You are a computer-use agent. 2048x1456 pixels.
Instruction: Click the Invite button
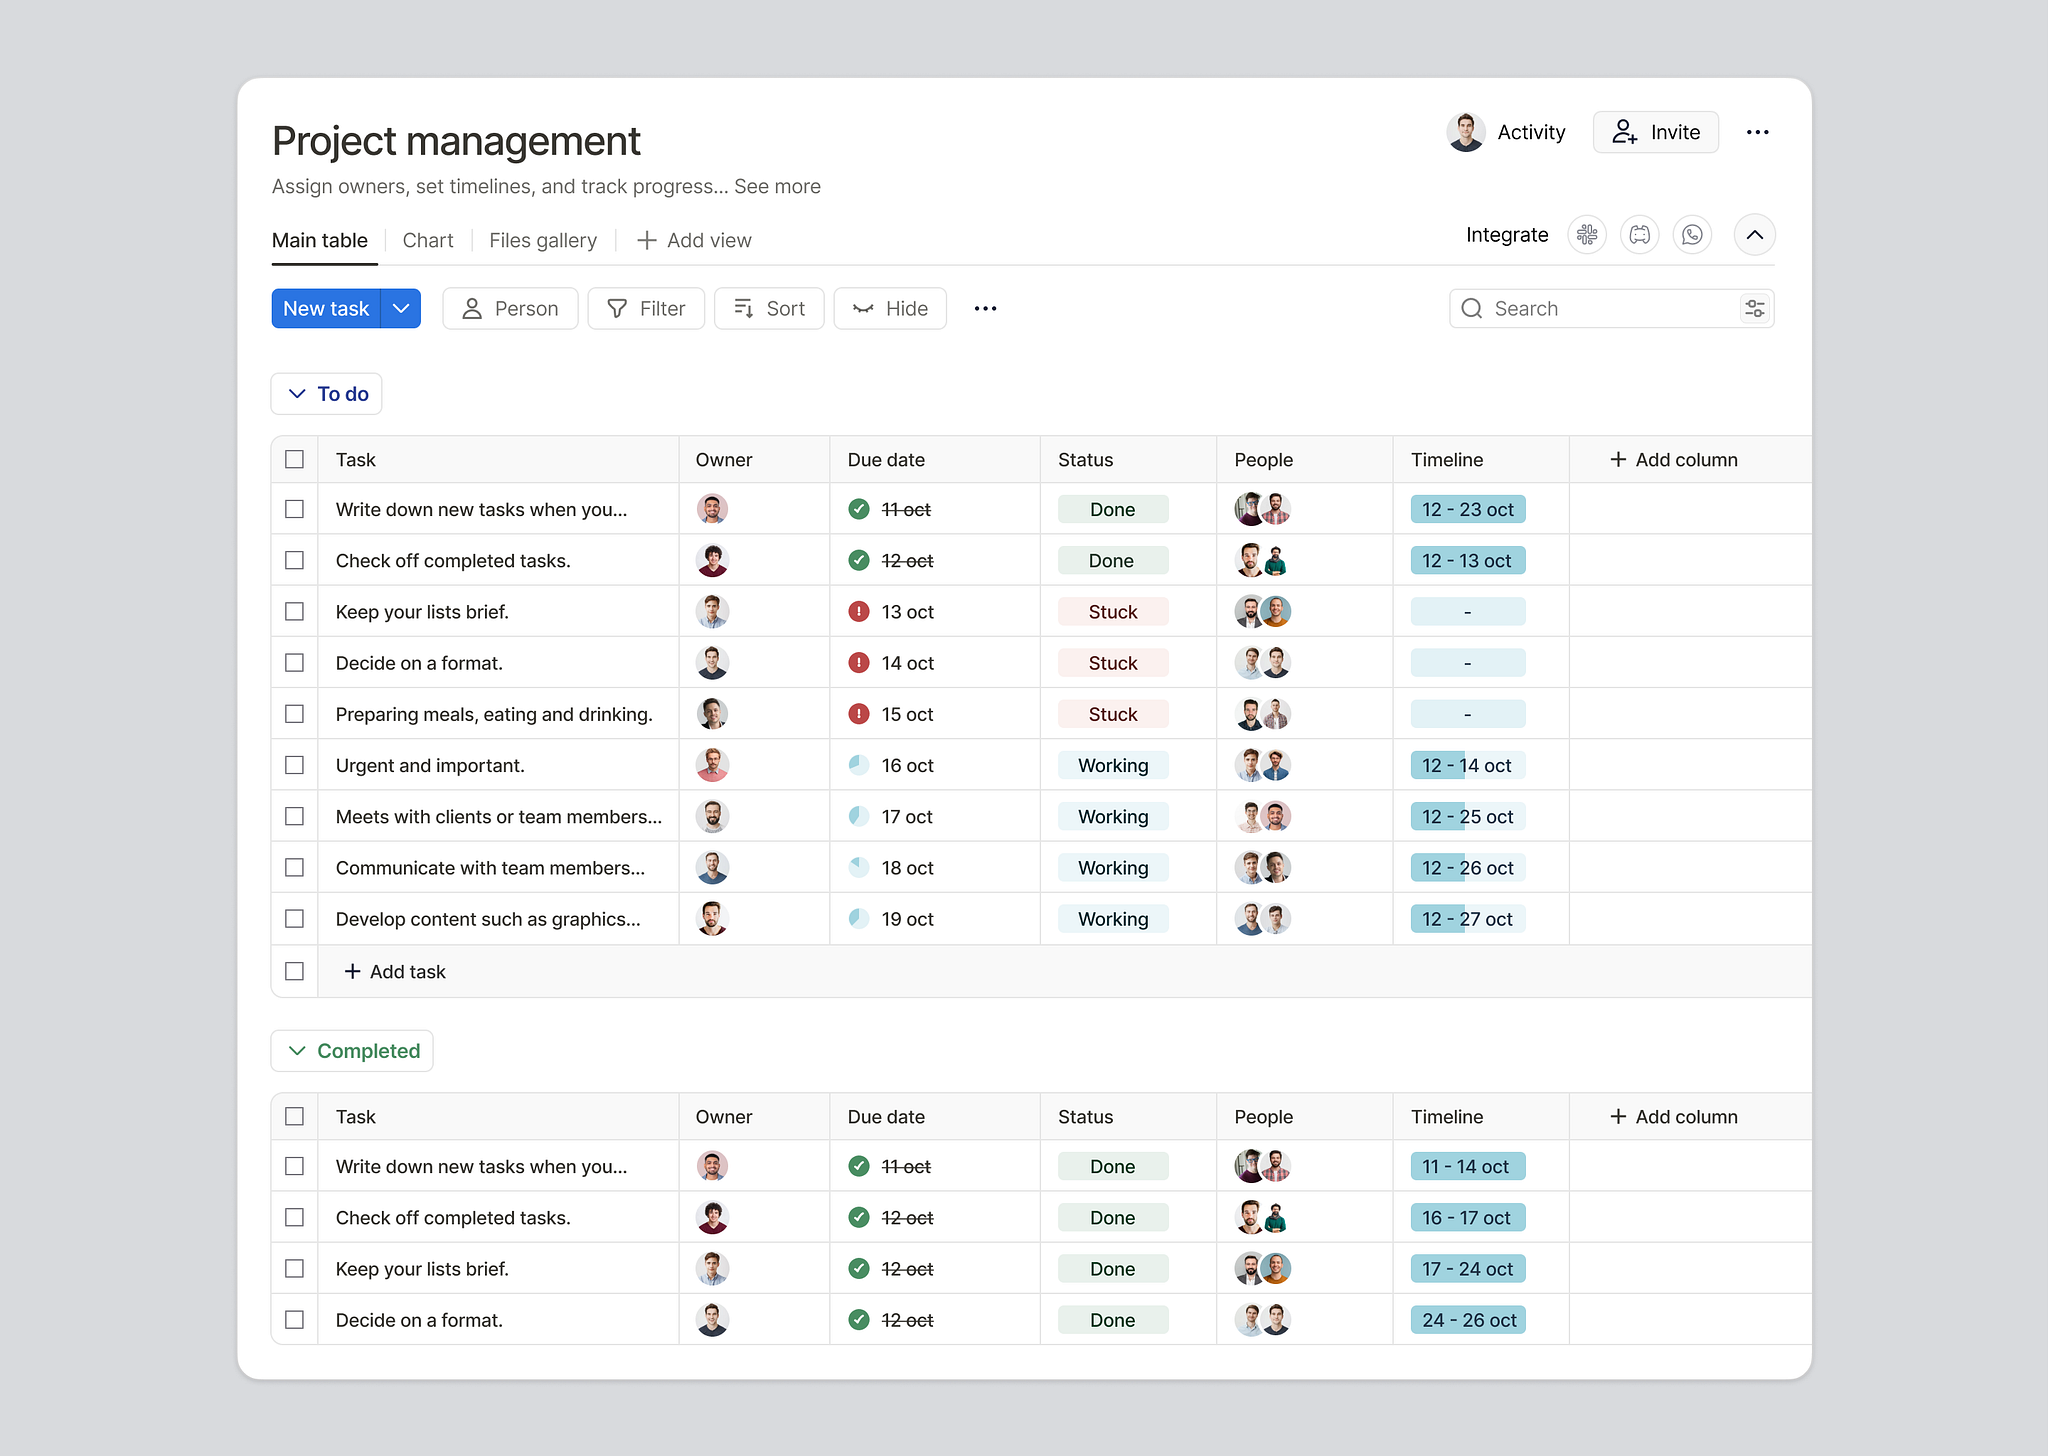click(1656, 132)
